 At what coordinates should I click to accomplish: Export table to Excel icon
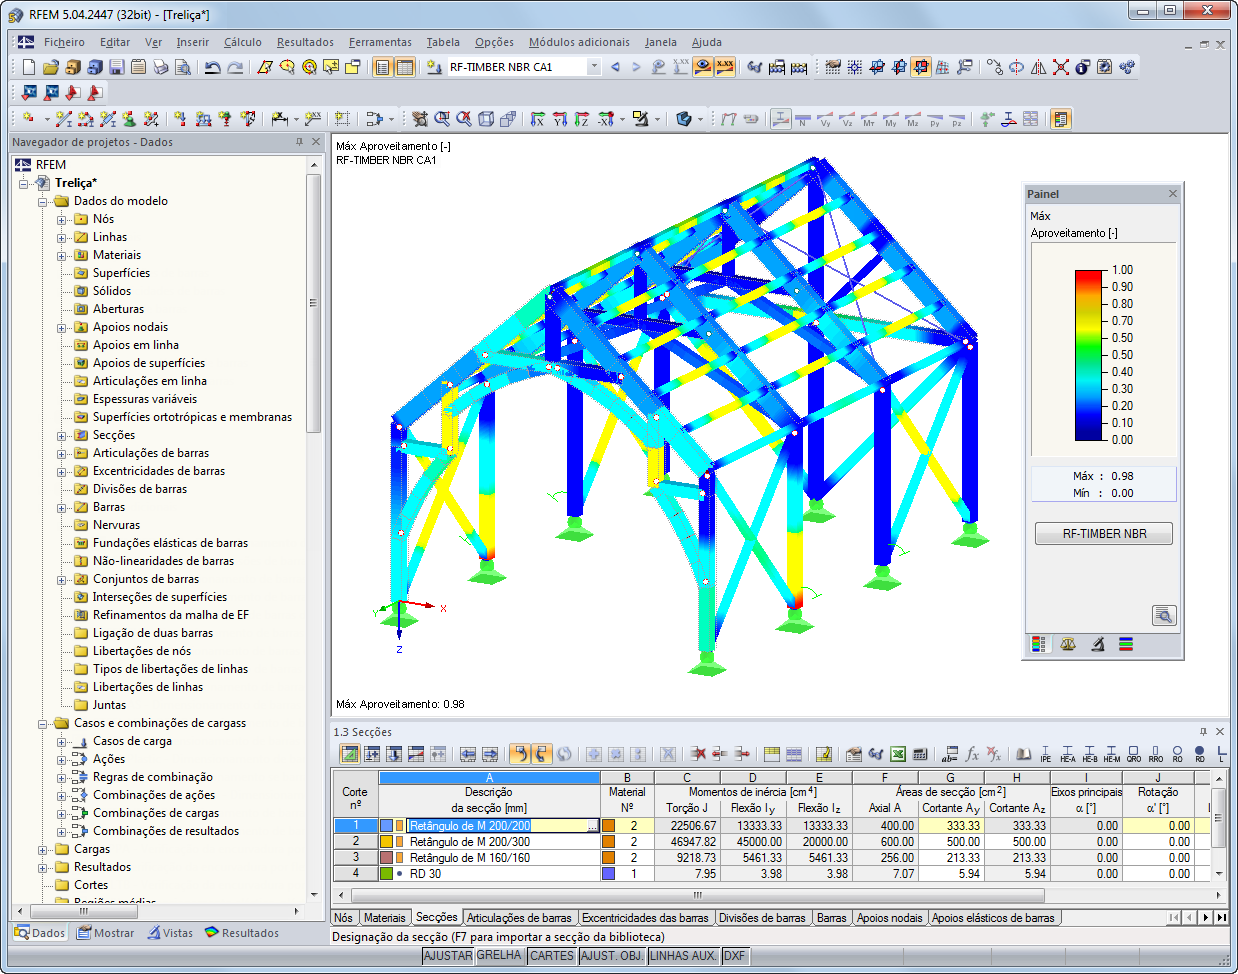pyautogui.click(x=898, y=754)
